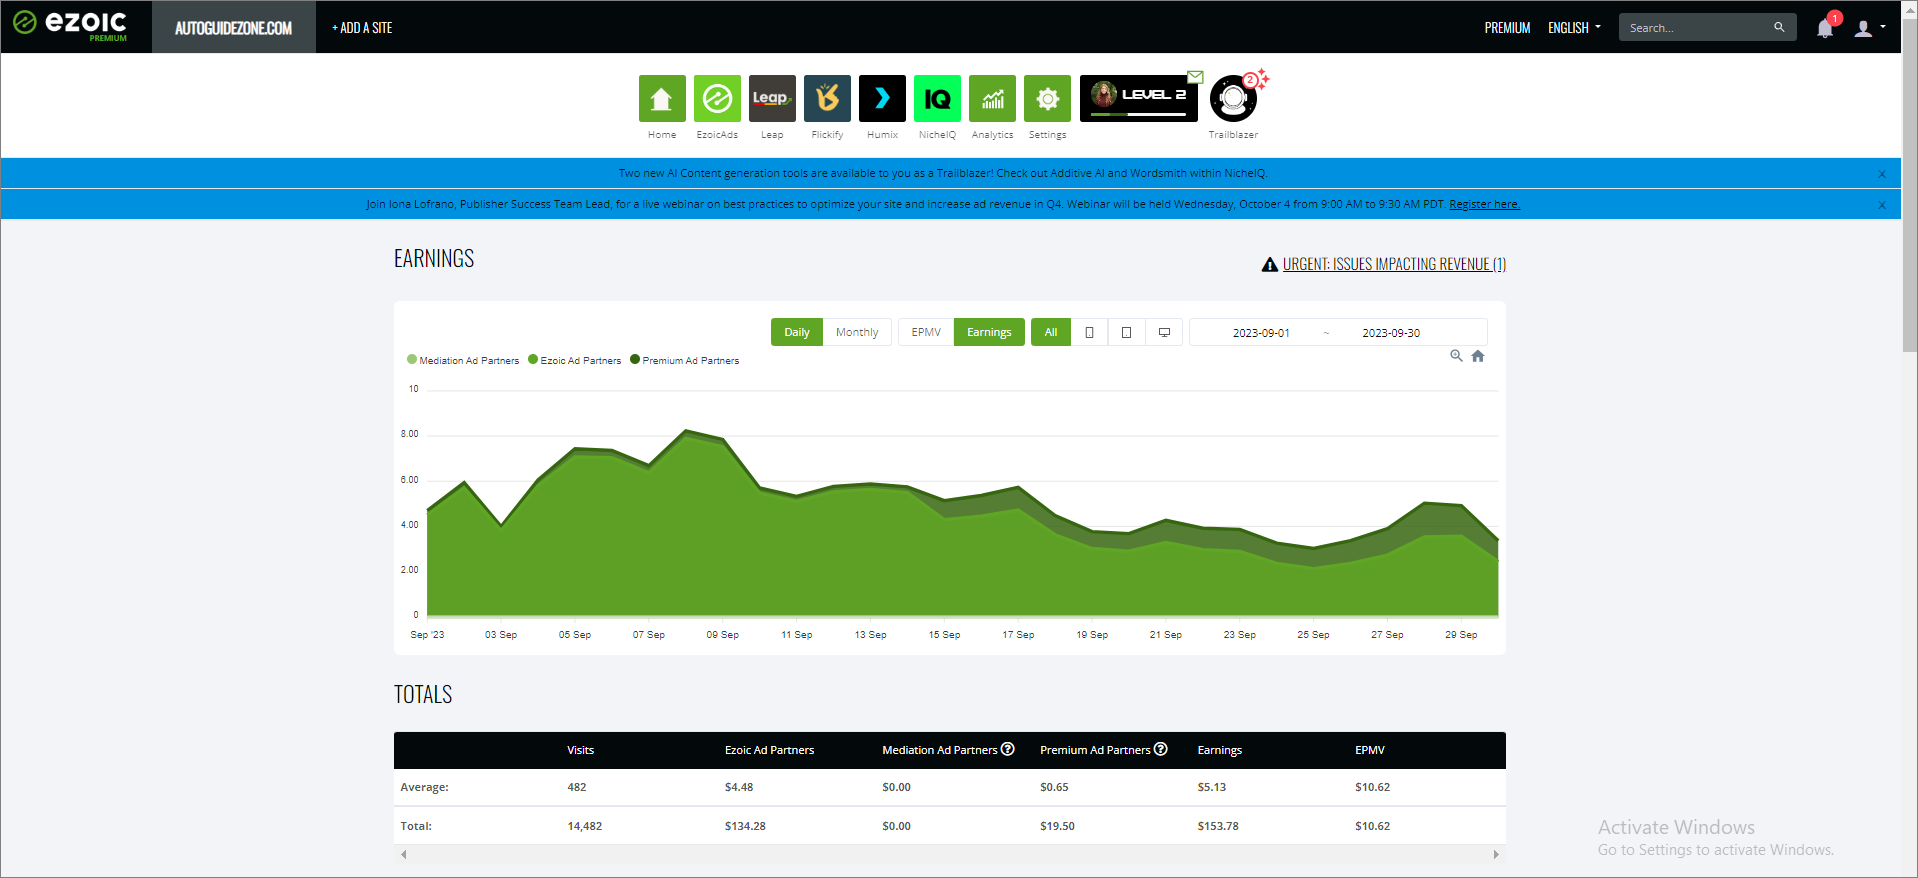1918x878 pixels.
Task: Click total Ezoic value $134.28
Action: (x=745, y=826)
